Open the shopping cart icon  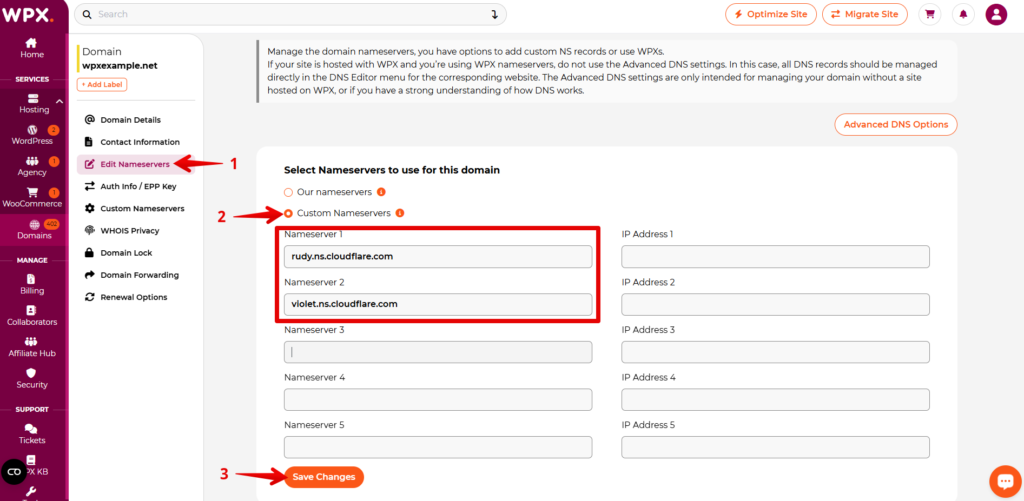[929, 14]
